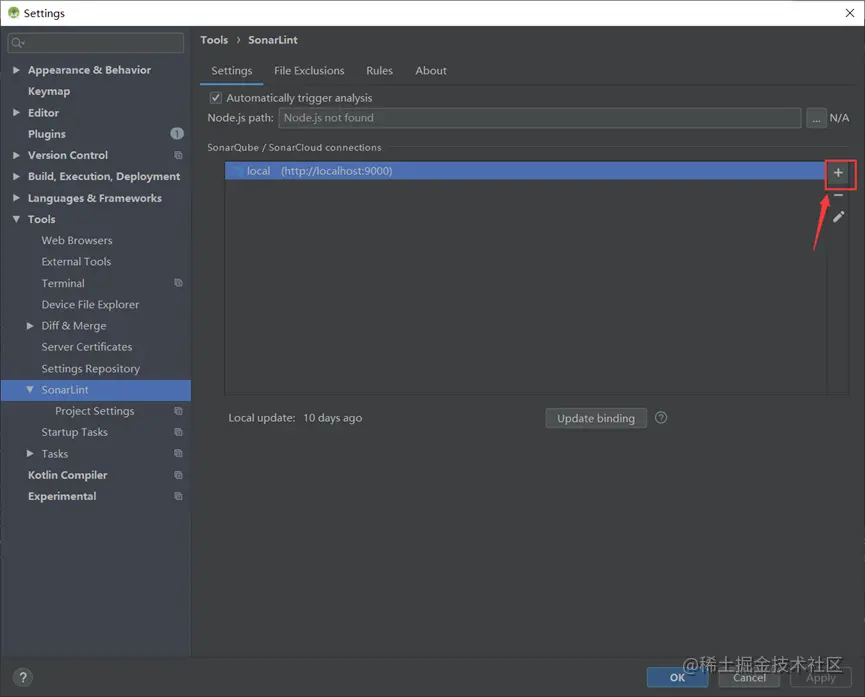The width and height of the screenshot is (865, 697).
Task: Remove the selected connection using the minus icon
Action: point(839,195)
